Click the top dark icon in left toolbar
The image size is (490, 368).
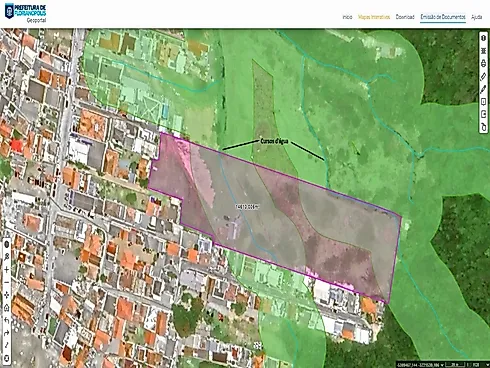click(7, 244)
